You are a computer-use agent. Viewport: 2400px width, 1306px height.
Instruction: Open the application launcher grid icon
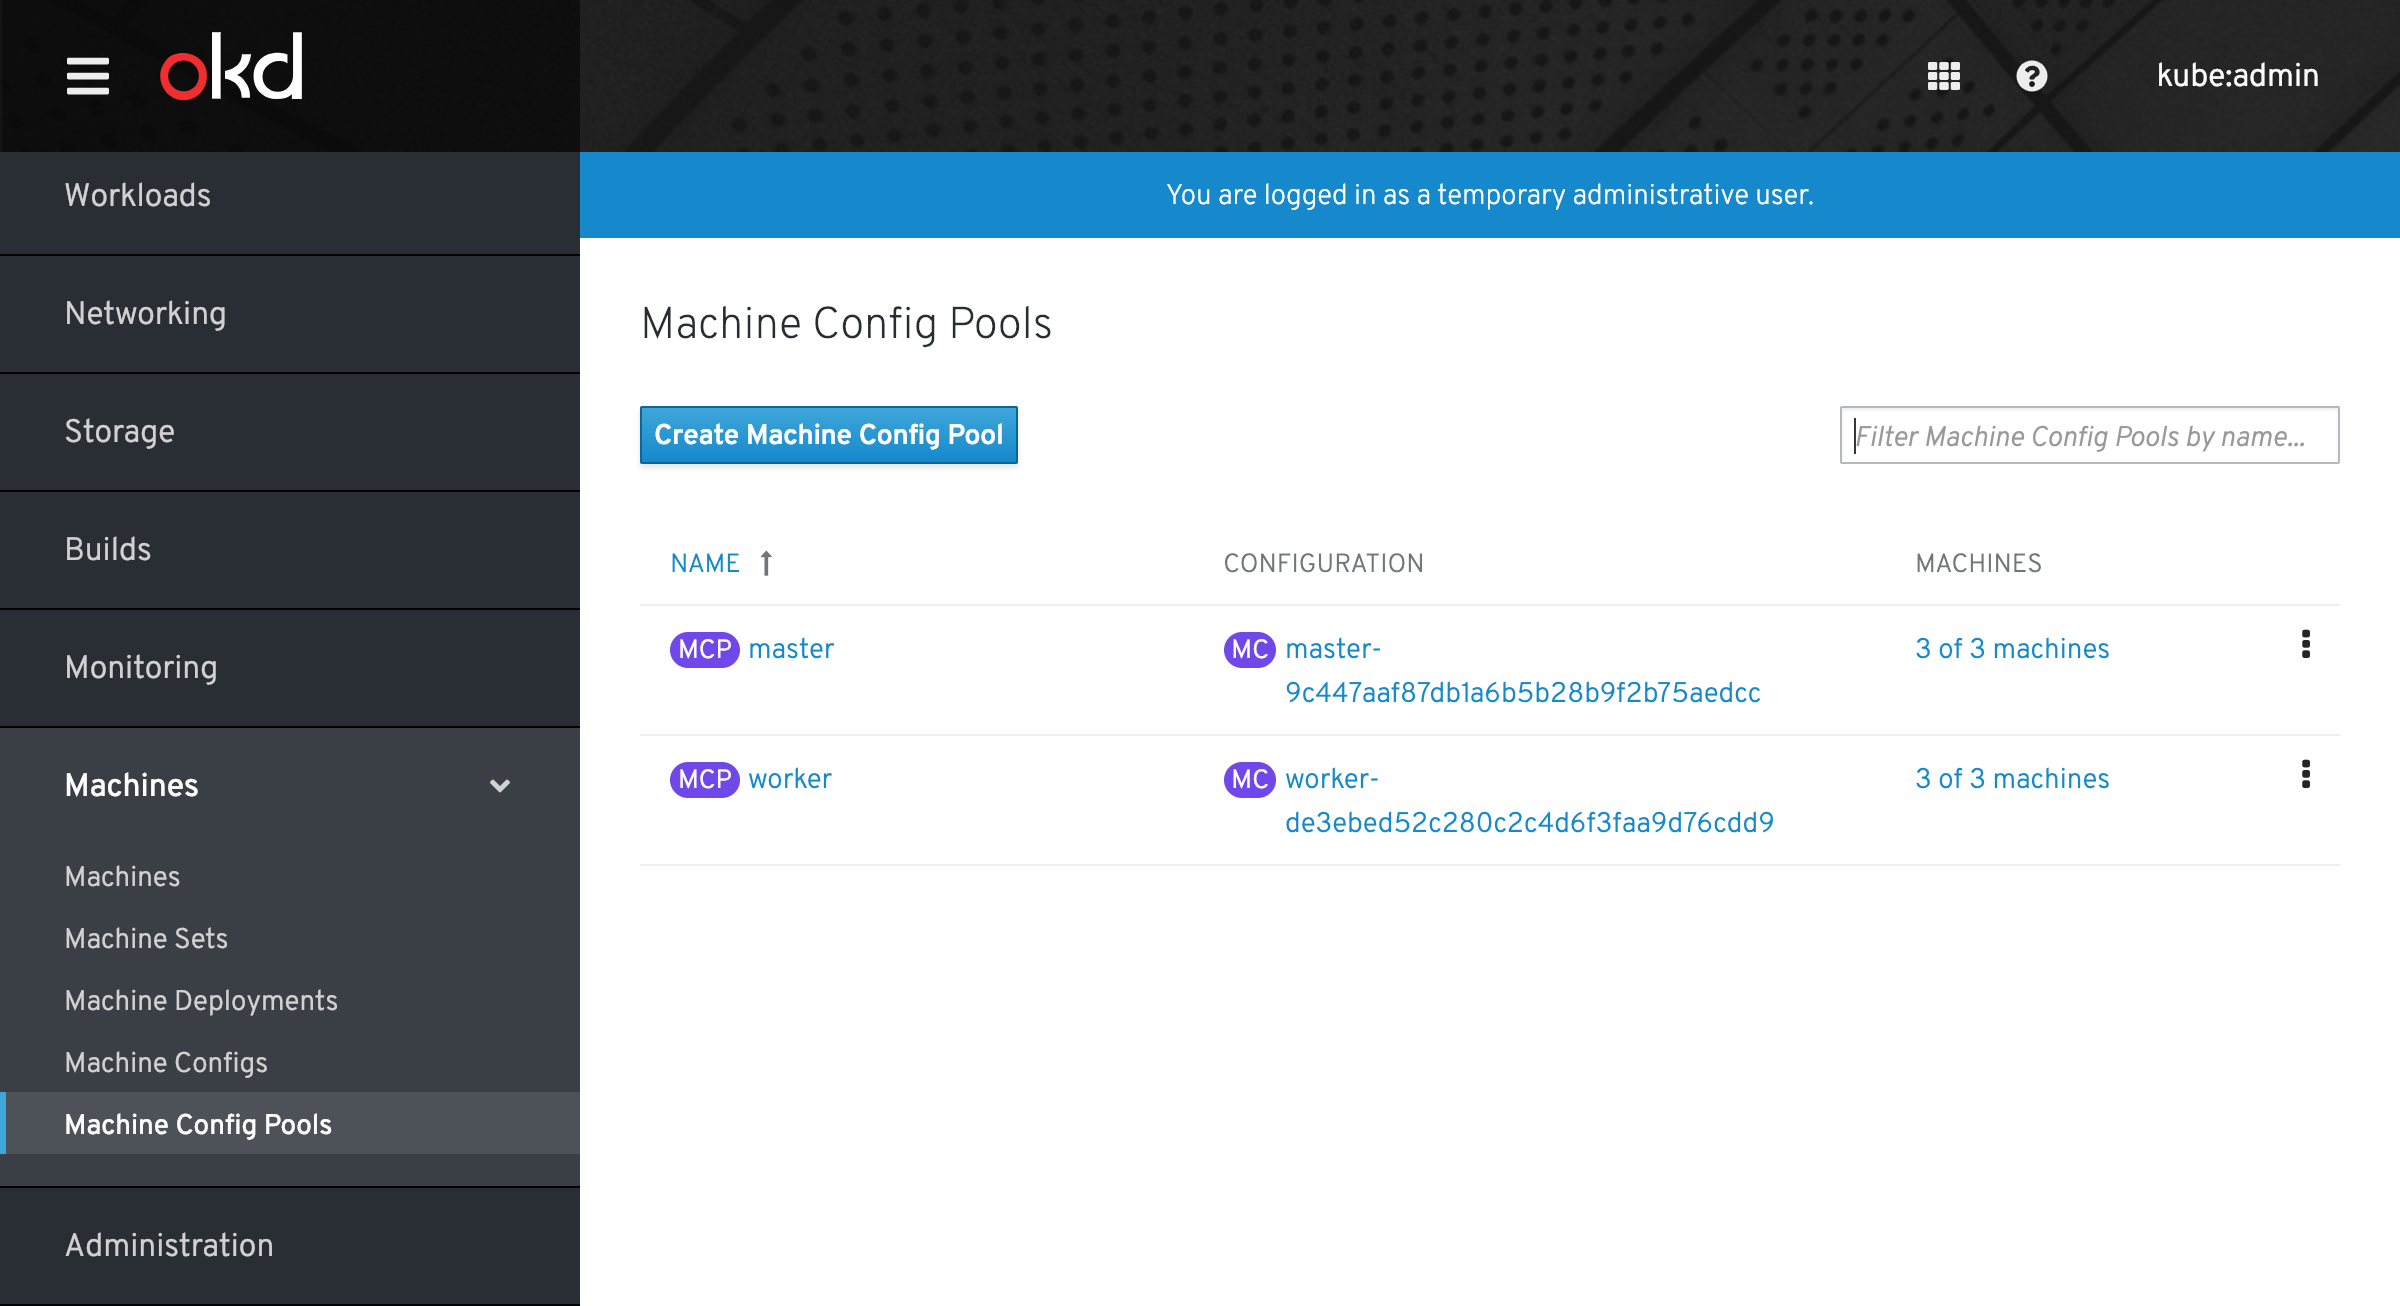click(1943, 76)
